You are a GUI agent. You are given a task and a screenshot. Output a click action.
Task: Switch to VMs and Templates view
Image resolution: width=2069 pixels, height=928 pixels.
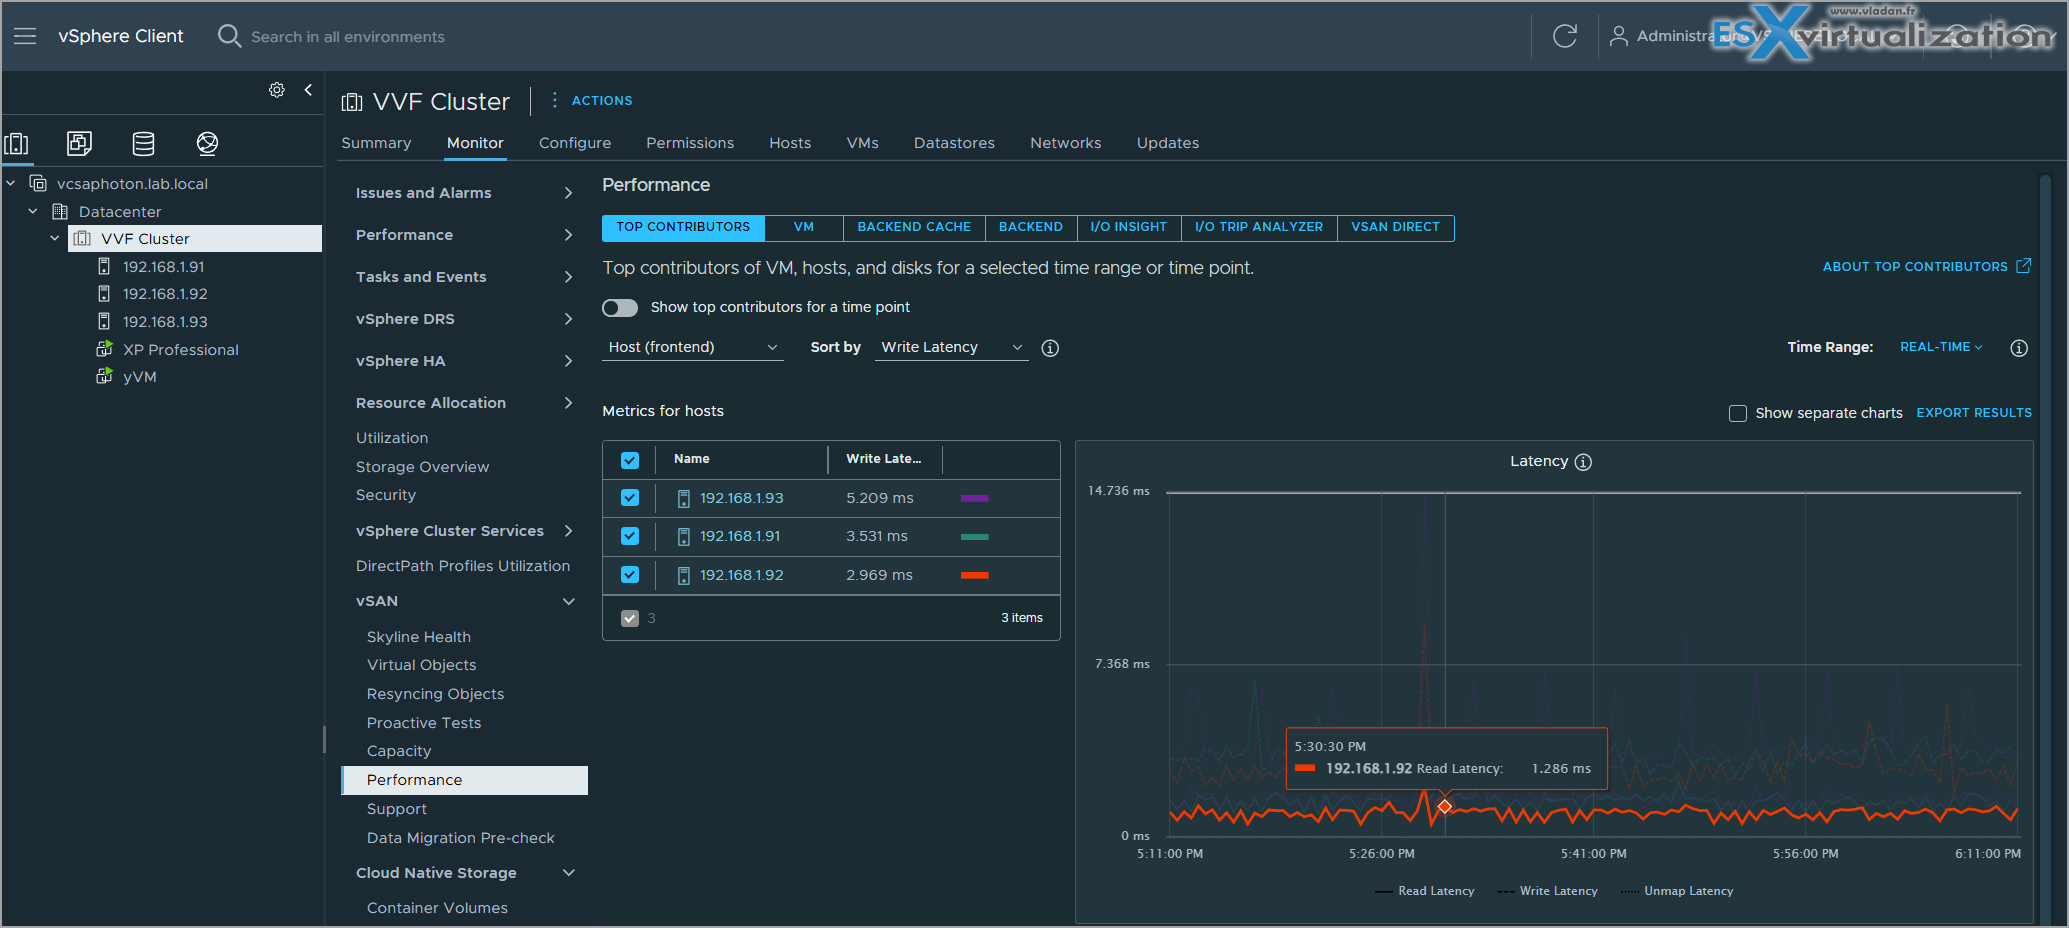pos(79,143)
